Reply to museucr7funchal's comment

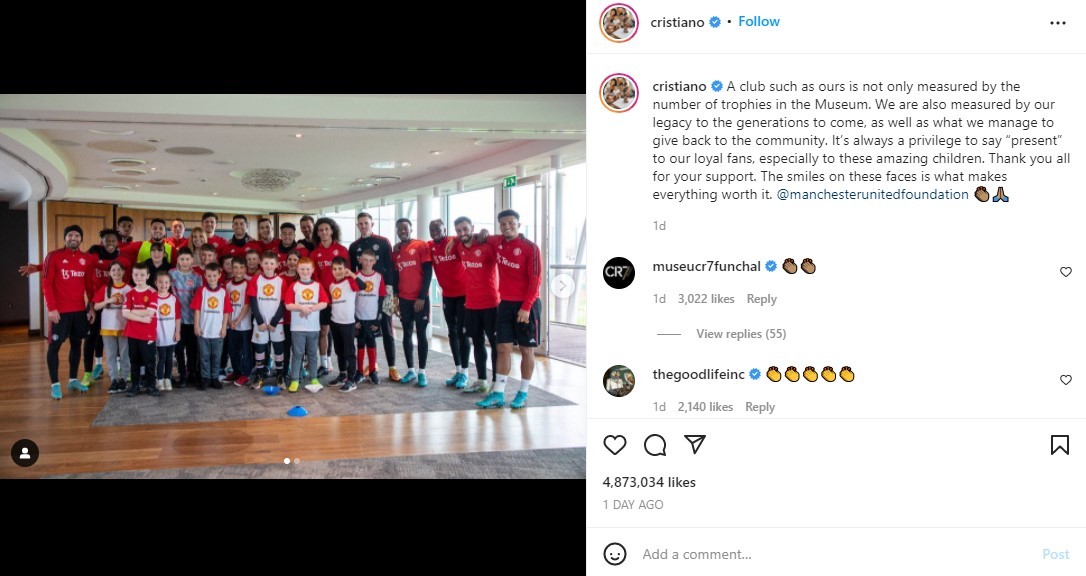click(x=762, y=299)
